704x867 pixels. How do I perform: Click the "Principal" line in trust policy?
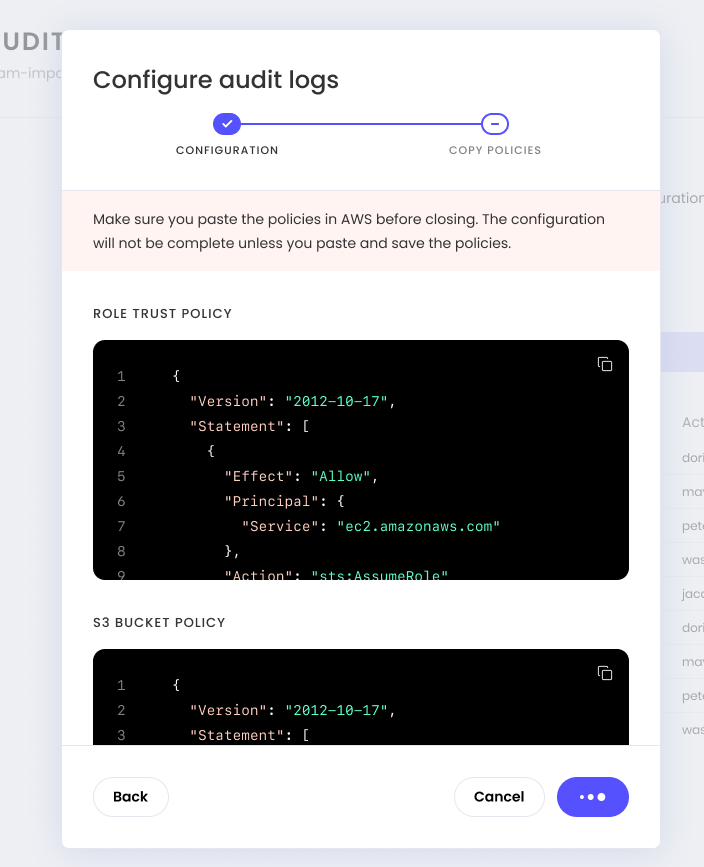point(284,501)
